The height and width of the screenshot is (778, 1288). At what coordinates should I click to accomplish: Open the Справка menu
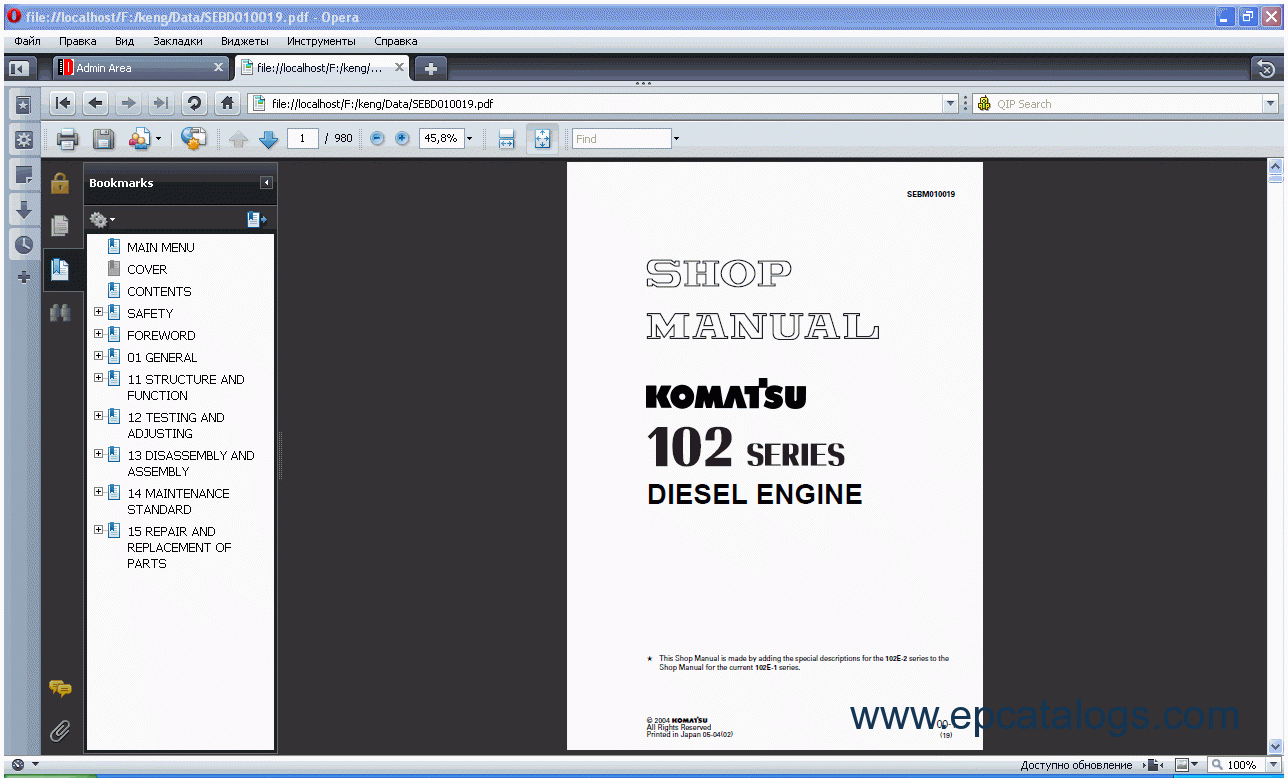tap(396, 41)
